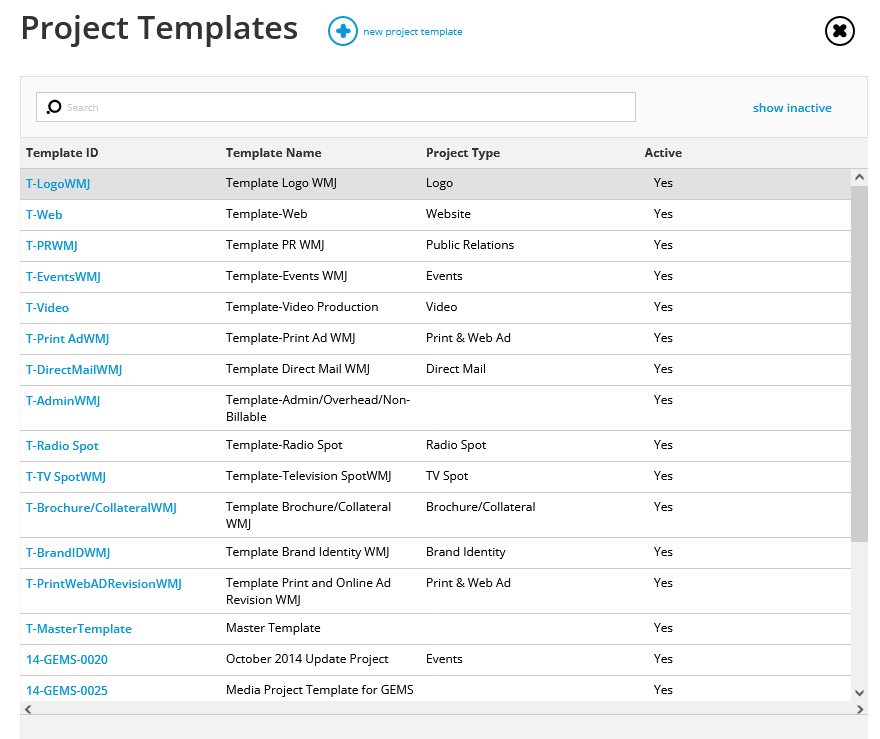The height and width of the screenshot is (739, 880).
Task: Click the plus icon for new project template
Action: (342, 31)
